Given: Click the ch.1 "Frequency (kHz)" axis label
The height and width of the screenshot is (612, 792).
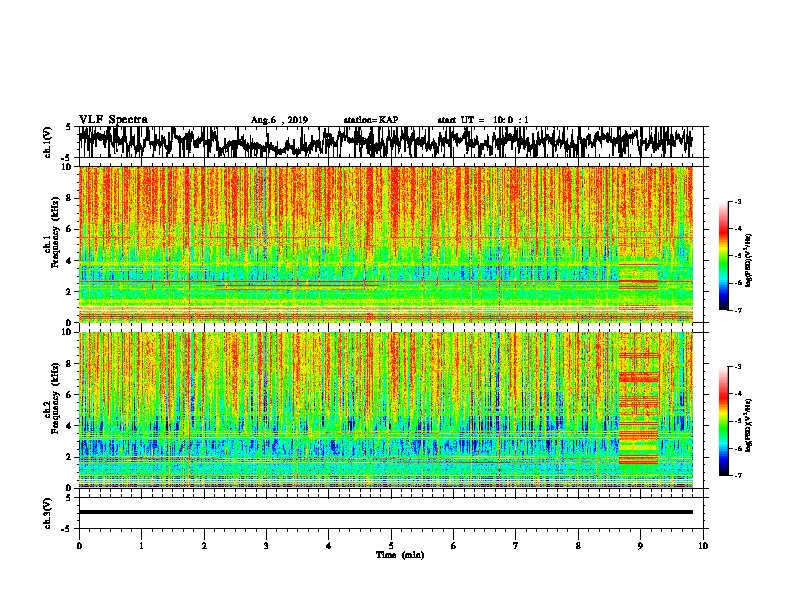Looking at the screenshot, I should pyautogui.click(x=55, y=232).
